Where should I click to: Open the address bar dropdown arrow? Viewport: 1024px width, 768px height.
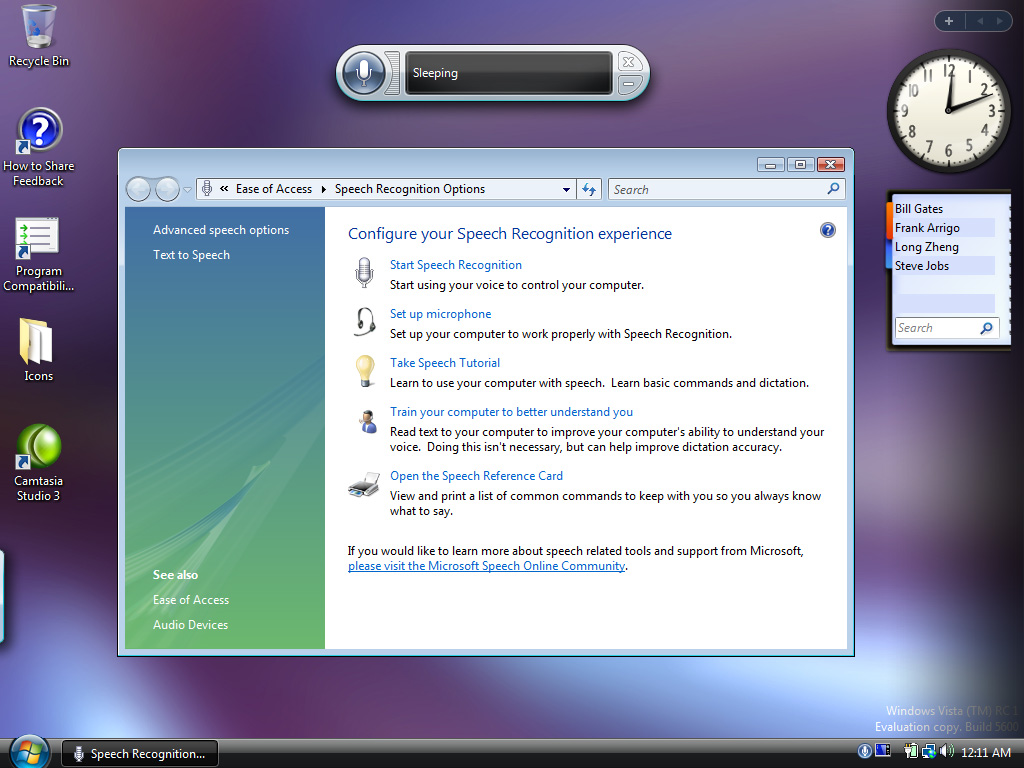tap(566, 189)
